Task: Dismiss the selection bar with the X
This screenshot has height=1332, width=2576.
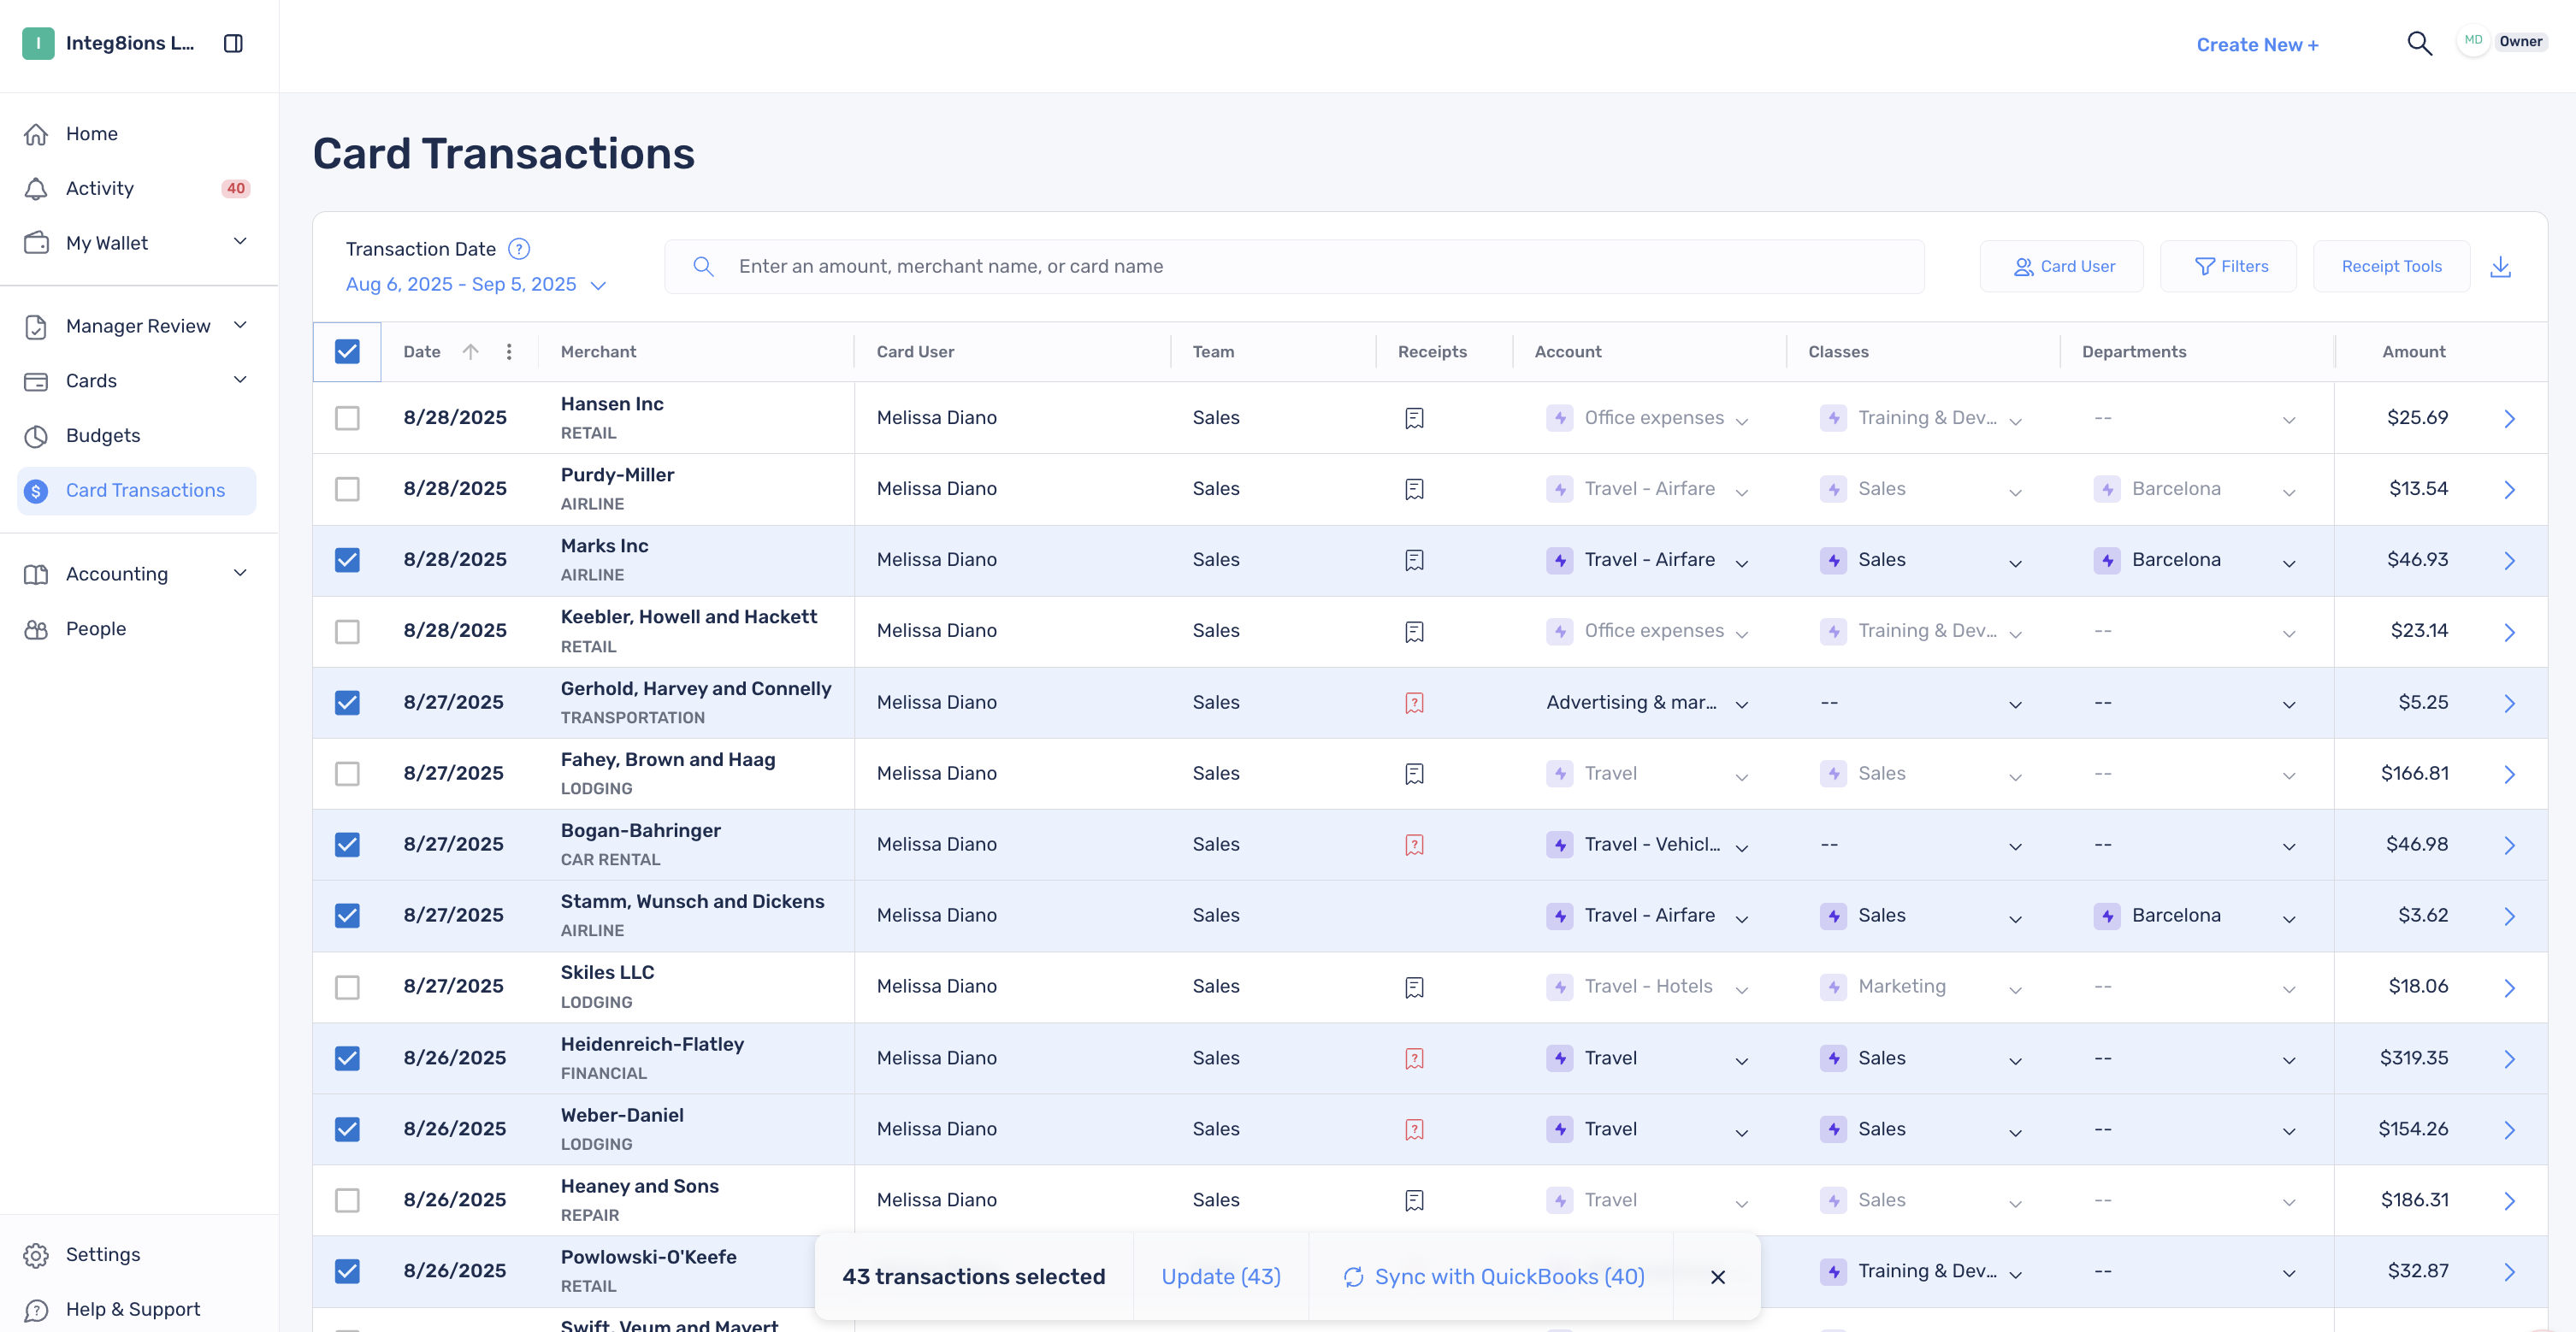Action: click(x=1717, y=1277)
